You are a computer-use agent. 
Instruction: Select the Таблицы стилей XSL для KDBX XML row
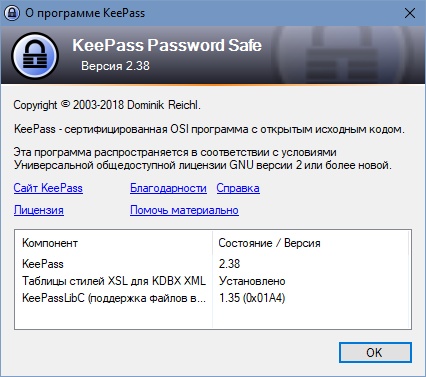212,281
